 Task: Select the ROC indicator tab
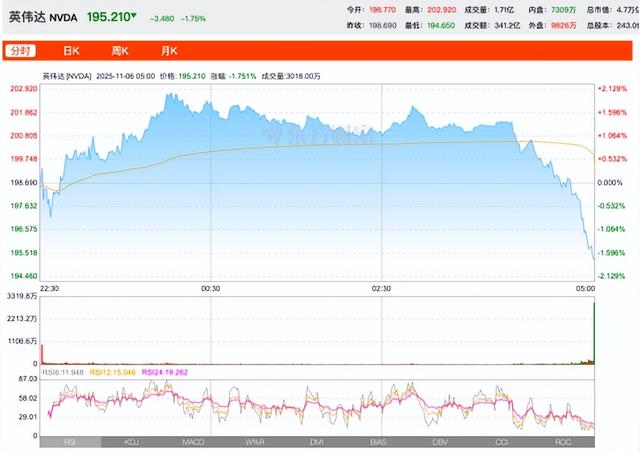pyautogui.click(x=563, y=442)
